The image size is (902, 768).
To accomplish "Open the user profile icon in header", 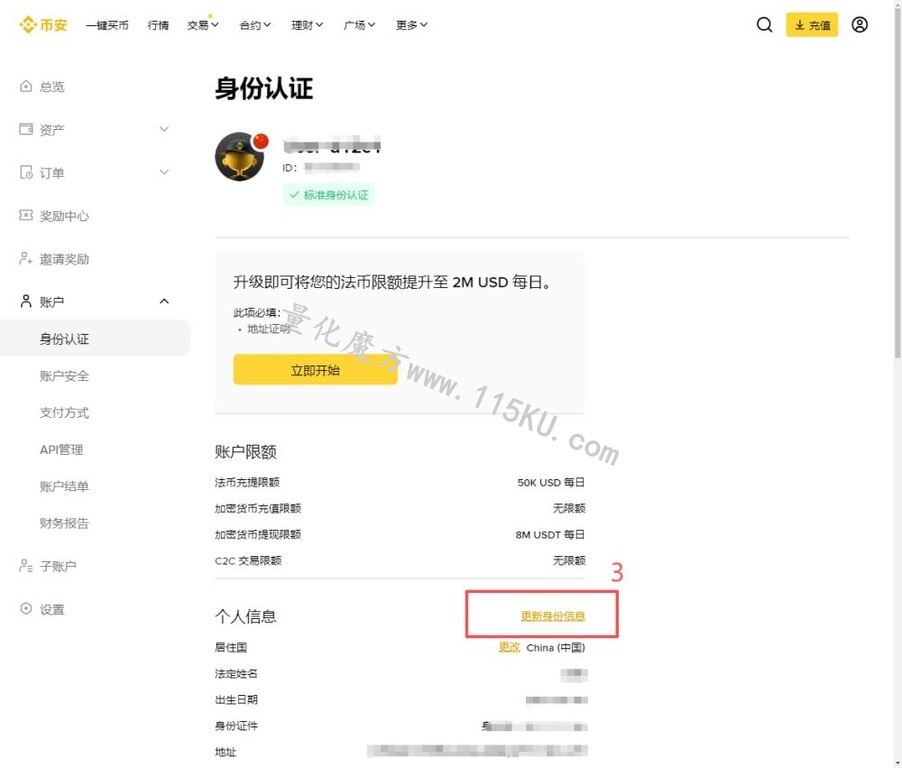I will pyautogui.click(x=859, y=25).
